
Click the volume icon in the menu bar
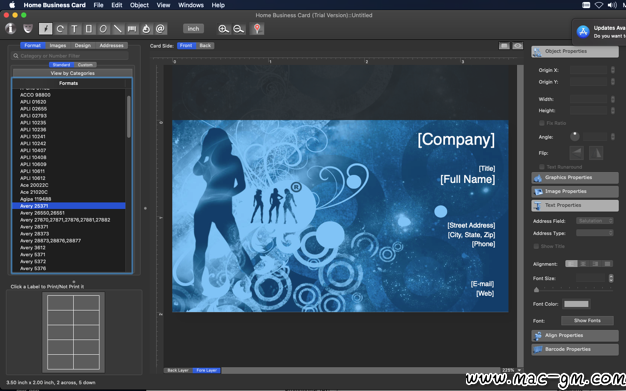612,5
